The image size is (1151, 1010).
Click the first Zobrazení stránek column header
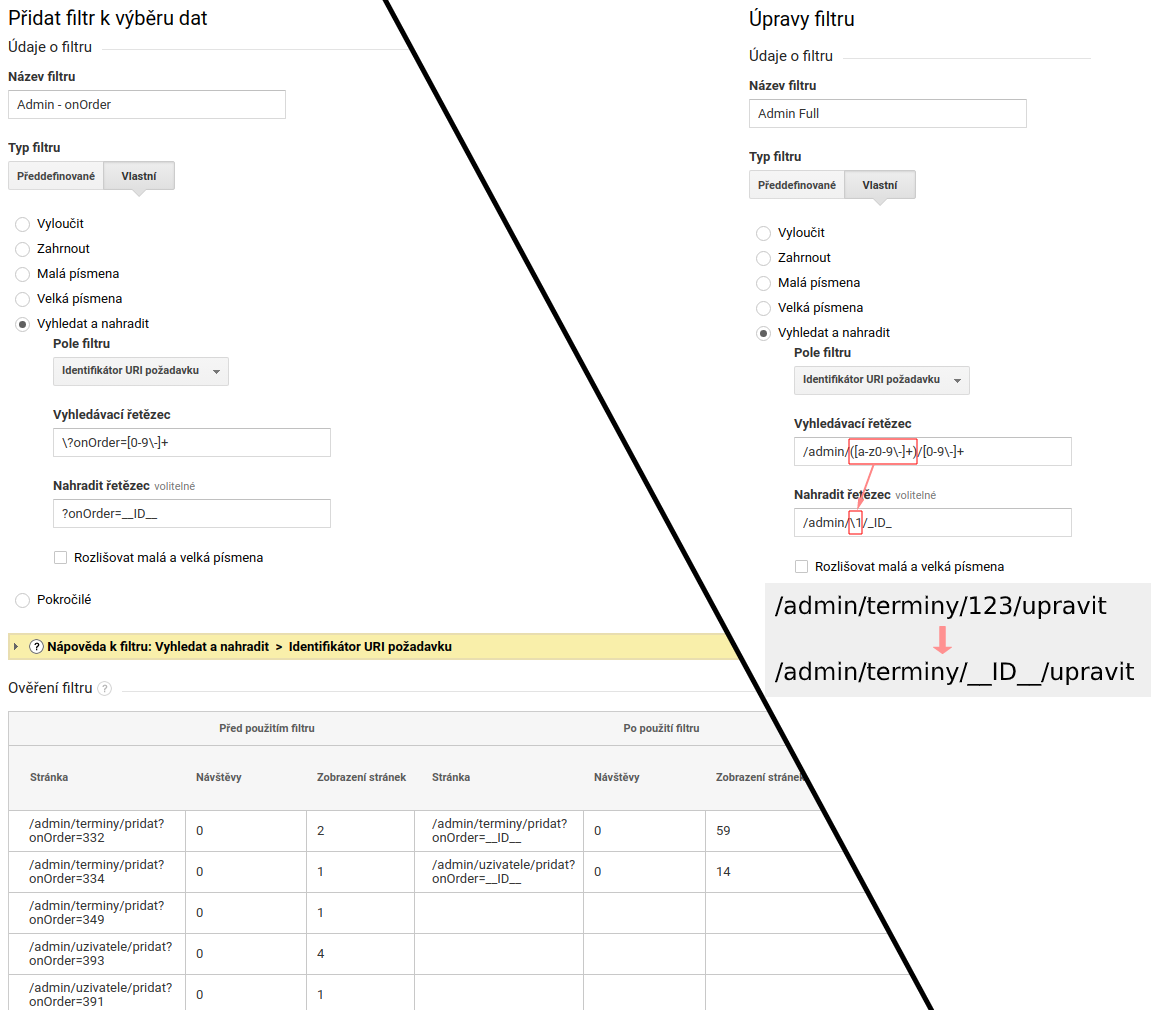[361, 777]
